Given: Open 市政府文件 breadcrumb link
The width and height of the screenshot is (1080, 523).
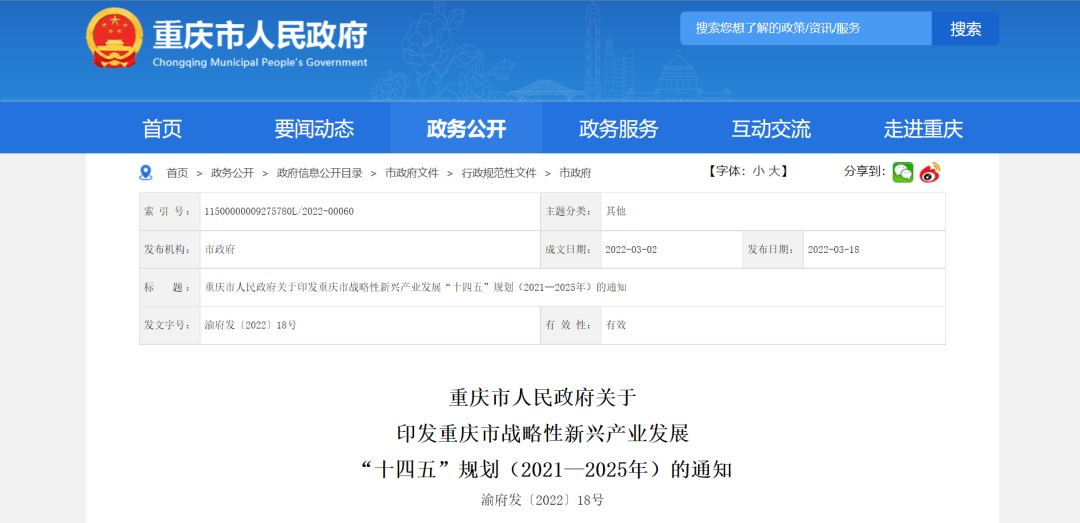Looking at the screenshot, I should tap(412, 173).
